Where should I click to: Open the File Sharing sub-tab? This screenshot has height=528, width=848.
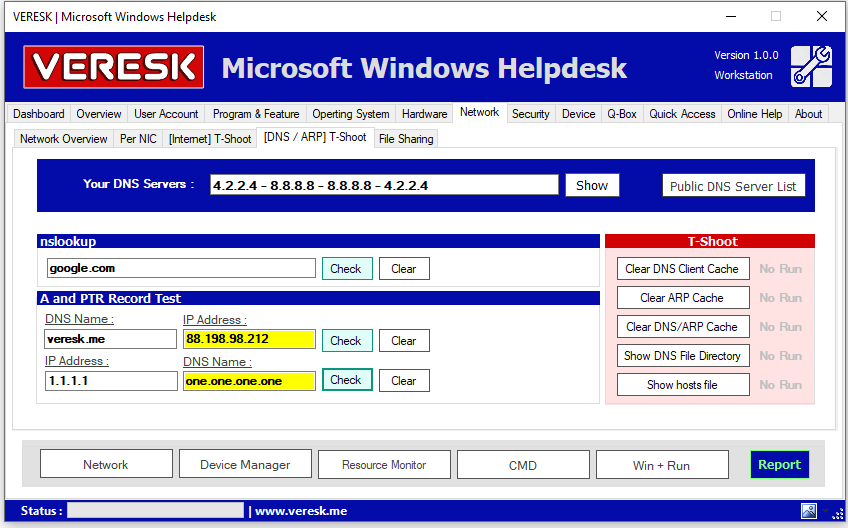point(406,139)
